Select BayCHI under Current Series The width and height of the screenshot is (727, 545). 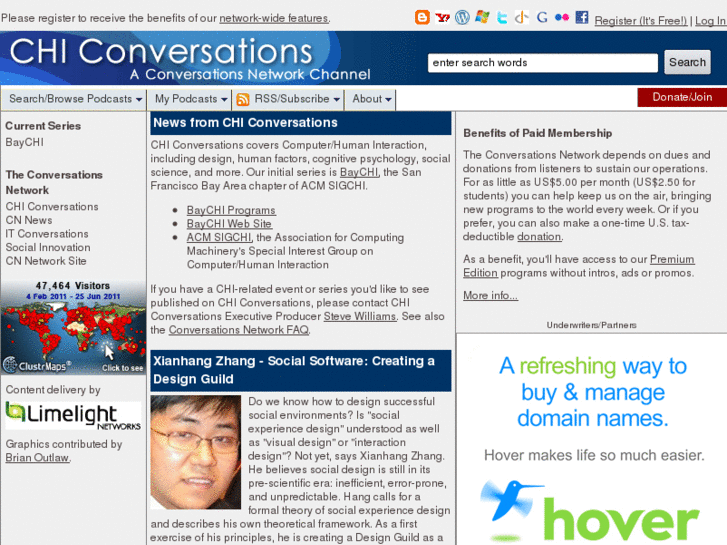pos(25,142)
